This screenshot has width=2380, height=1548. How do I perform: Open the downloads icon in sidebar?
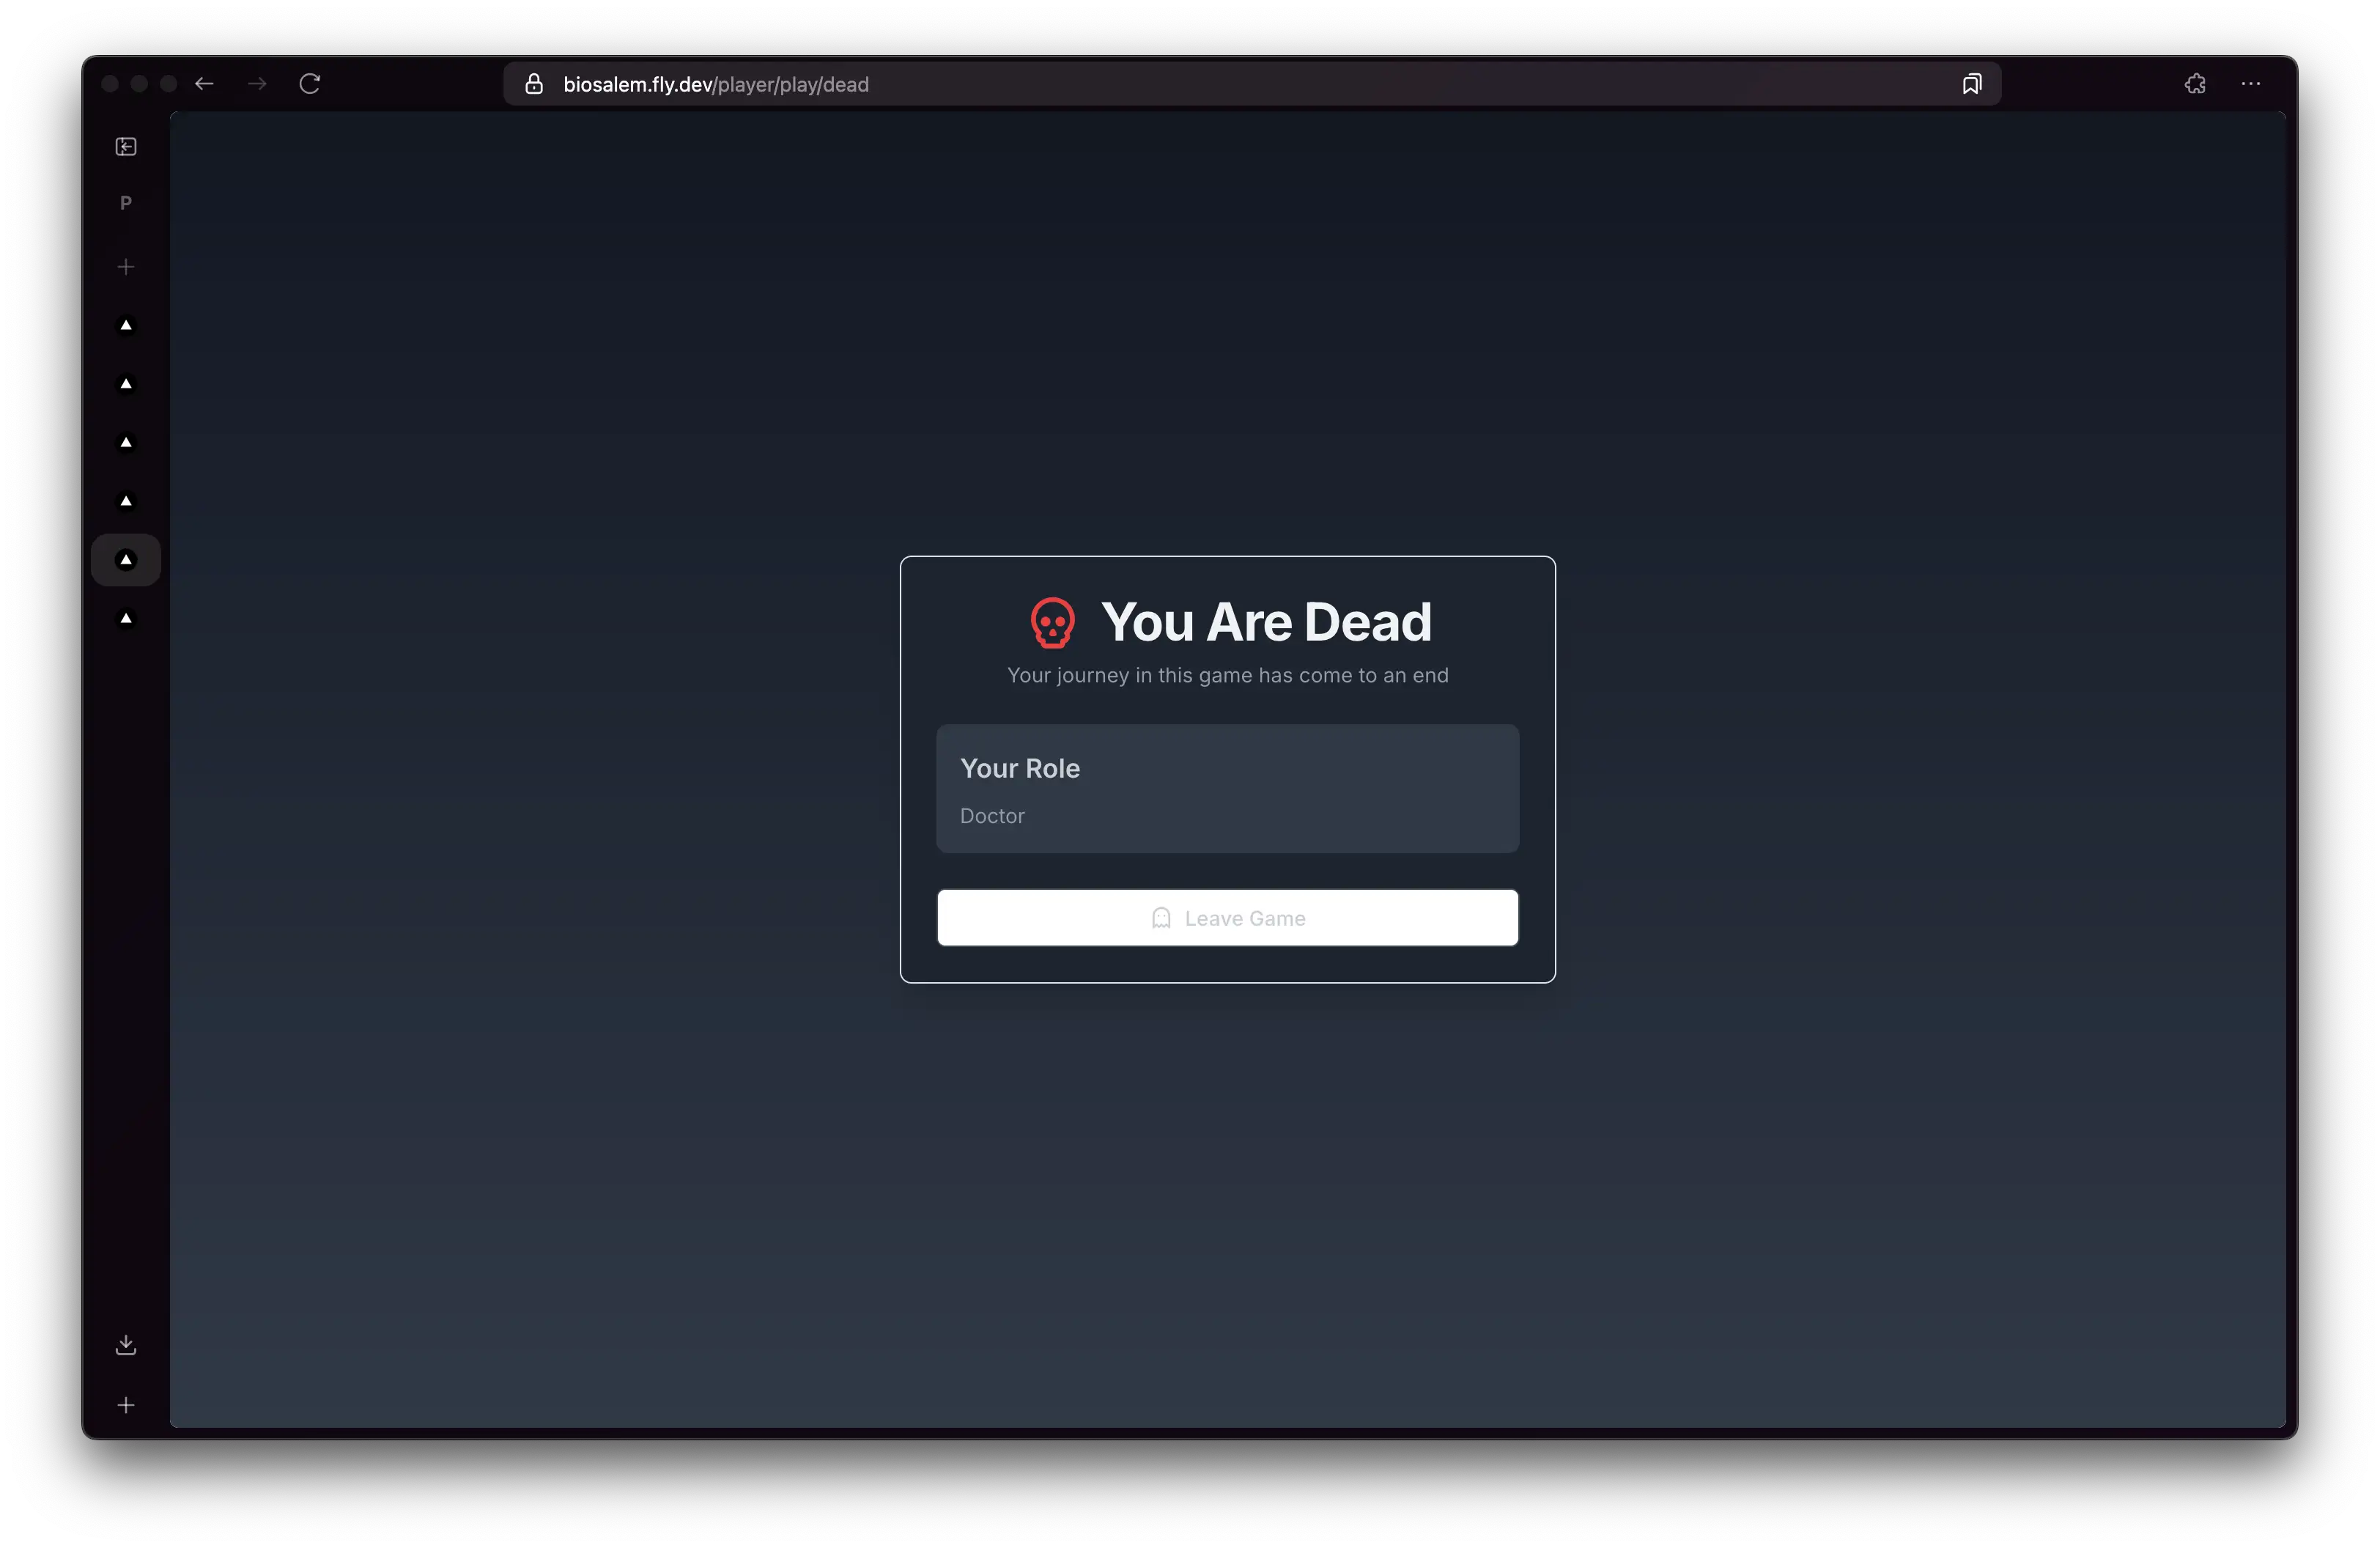(126, 1345)
